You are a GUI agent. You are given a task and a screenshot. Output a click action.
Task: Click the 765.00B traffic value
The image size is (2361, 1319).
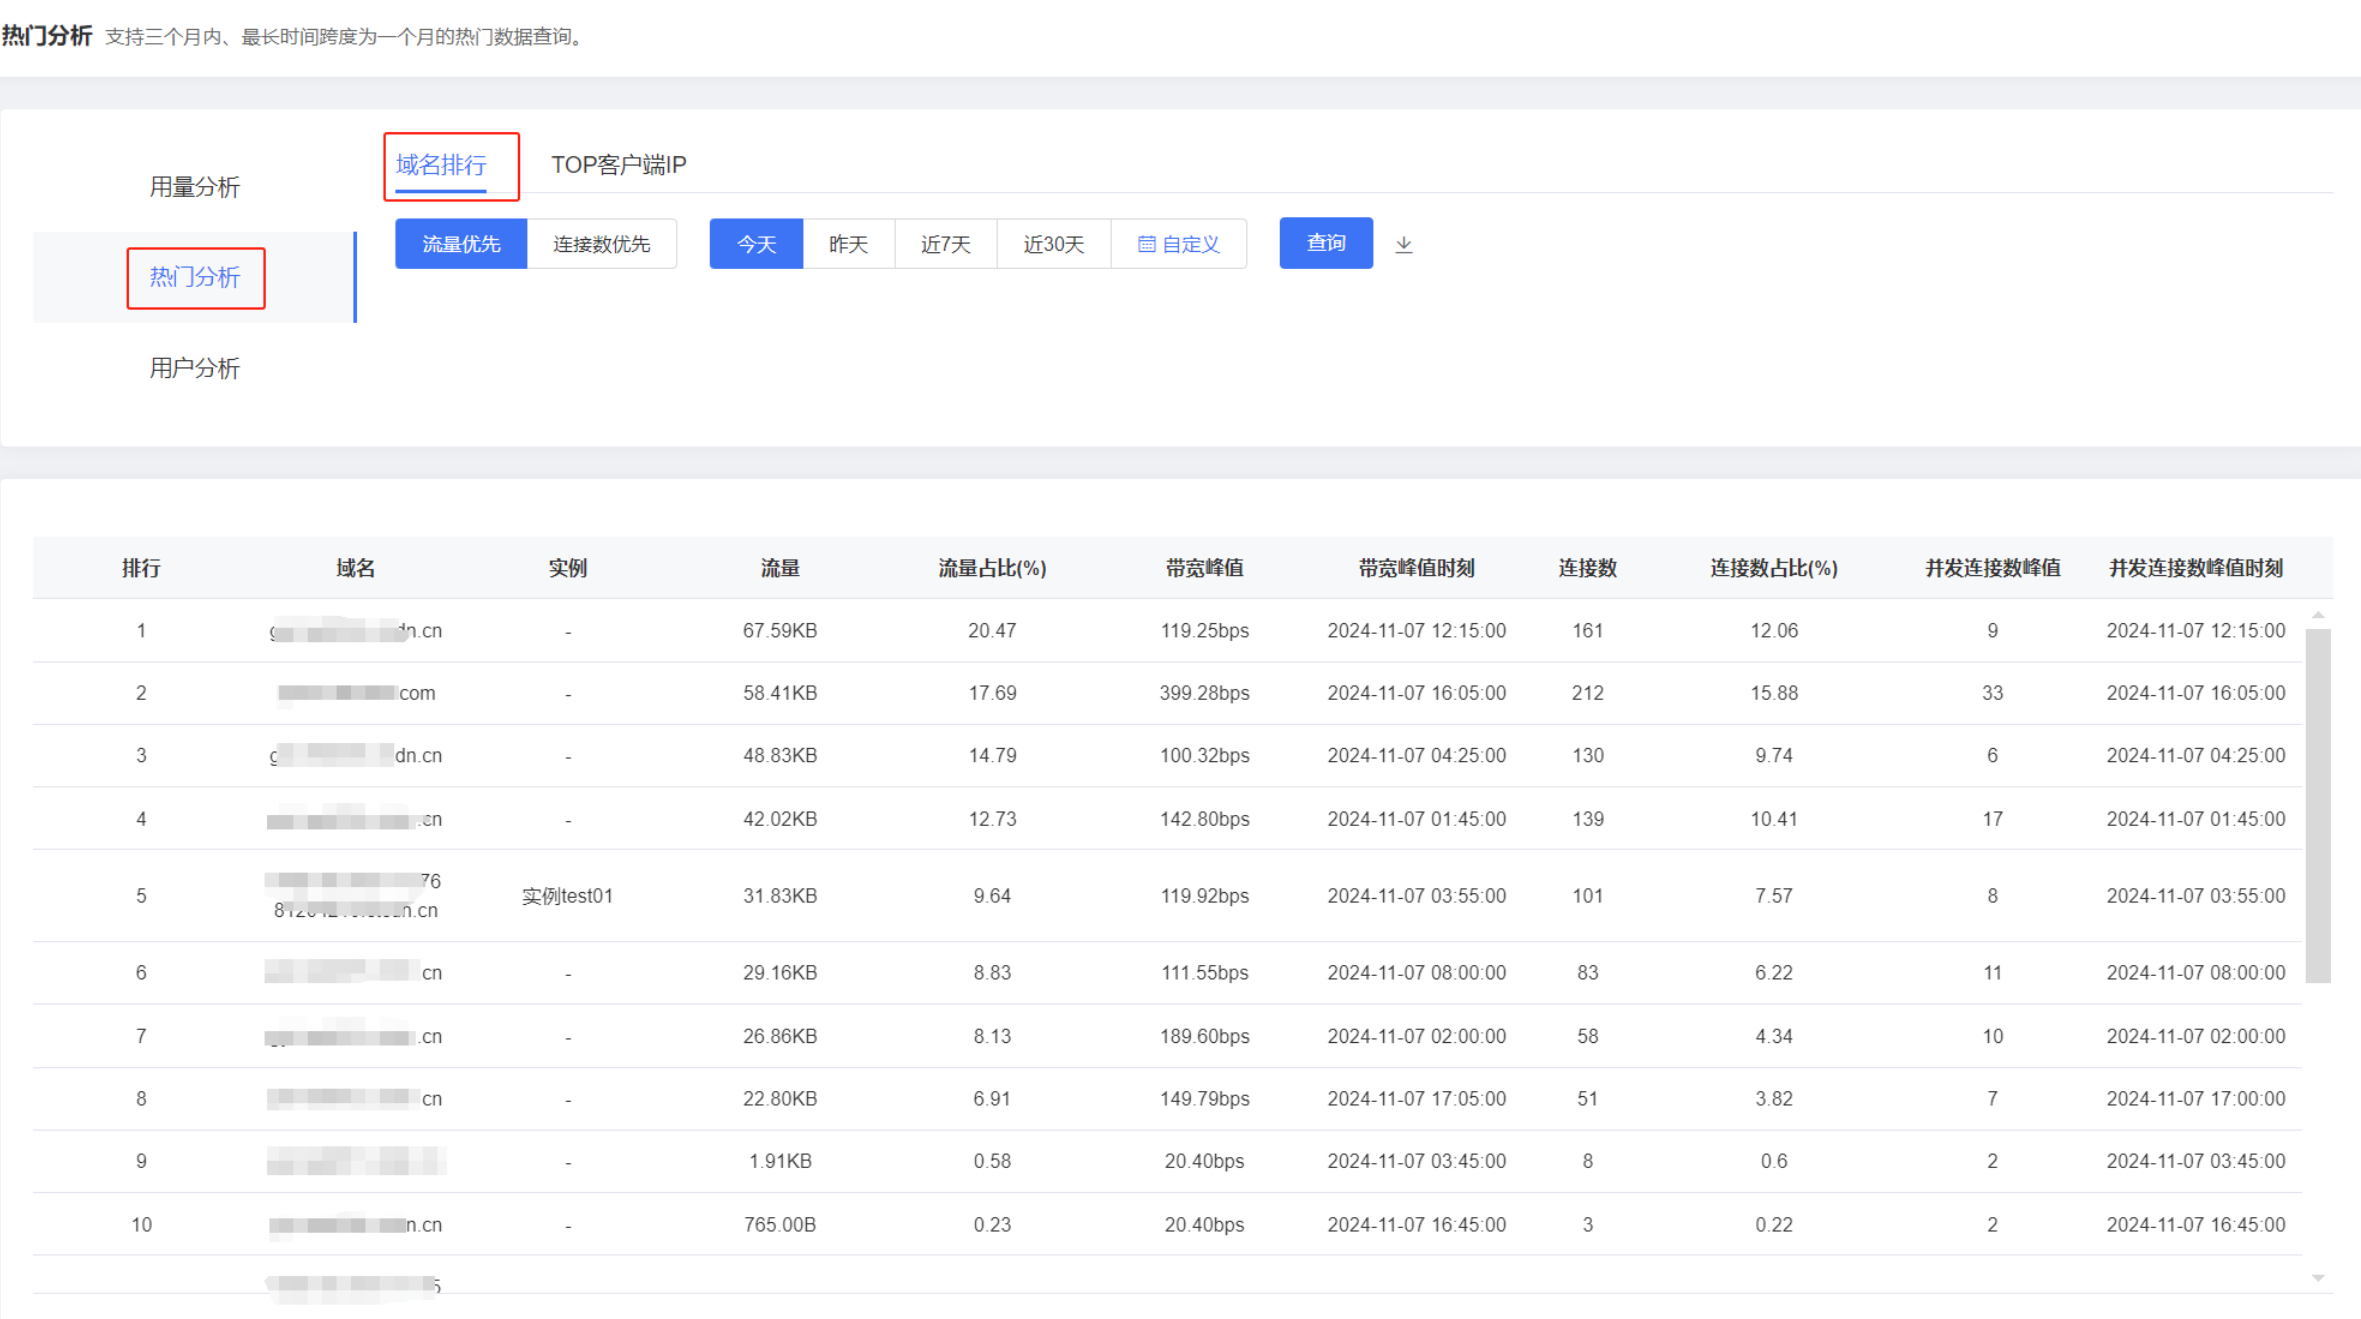coord(780,1225)
